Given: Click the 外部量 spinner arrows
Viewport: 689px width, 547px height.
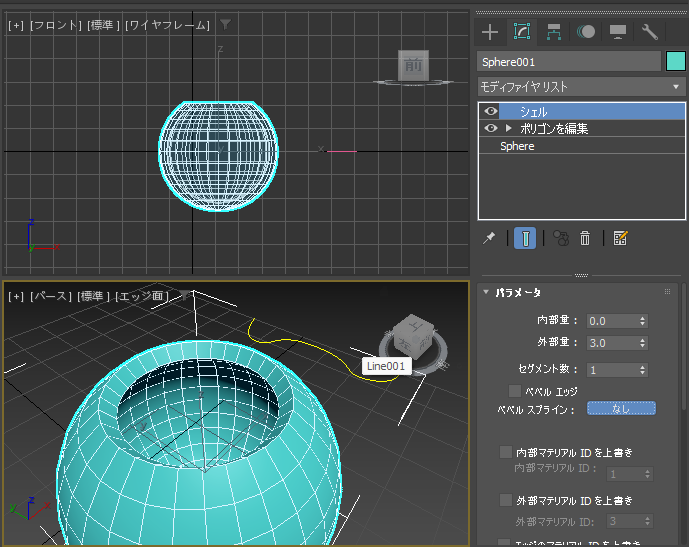Looking at the screenshot, I should click(x=643, y=343).
